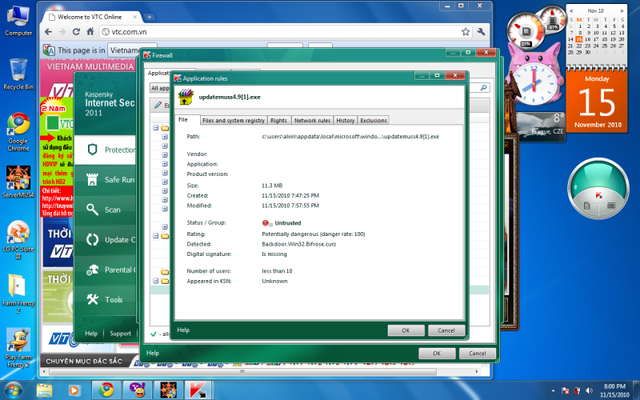
Task: Go to next month in calendar gadget
Action: [622, 11]
